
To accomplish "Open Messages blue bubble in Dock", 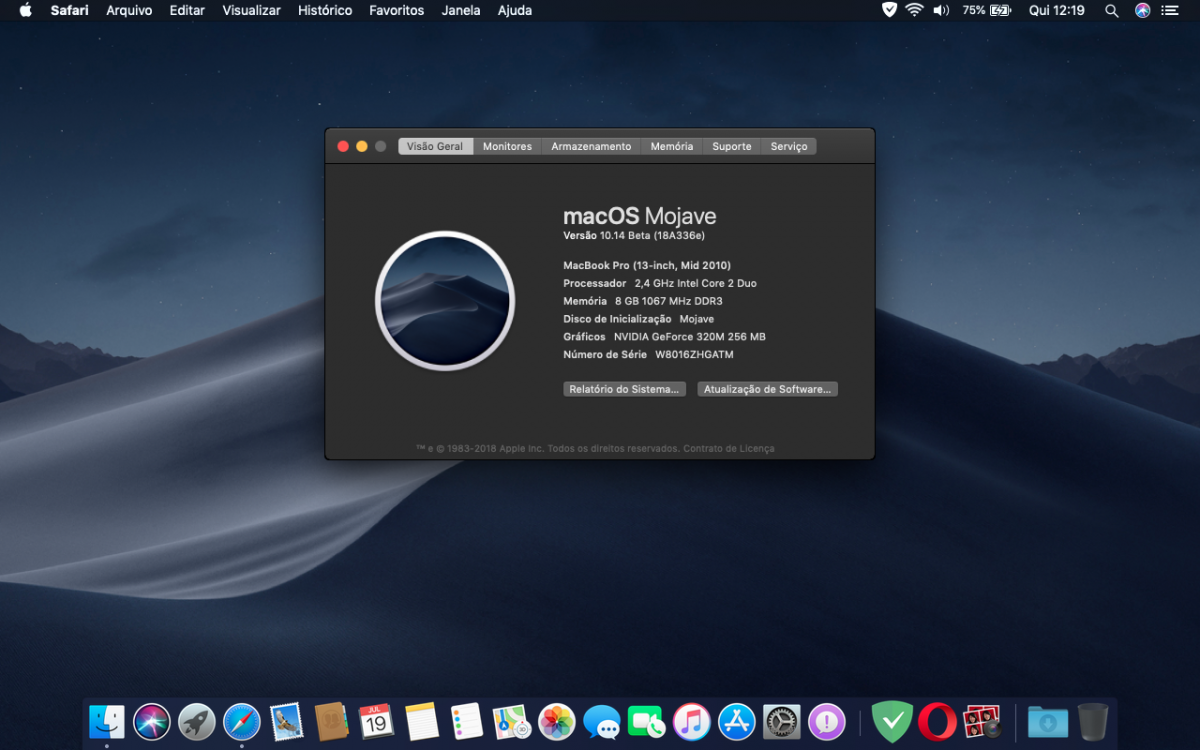I will coord(602,721).
